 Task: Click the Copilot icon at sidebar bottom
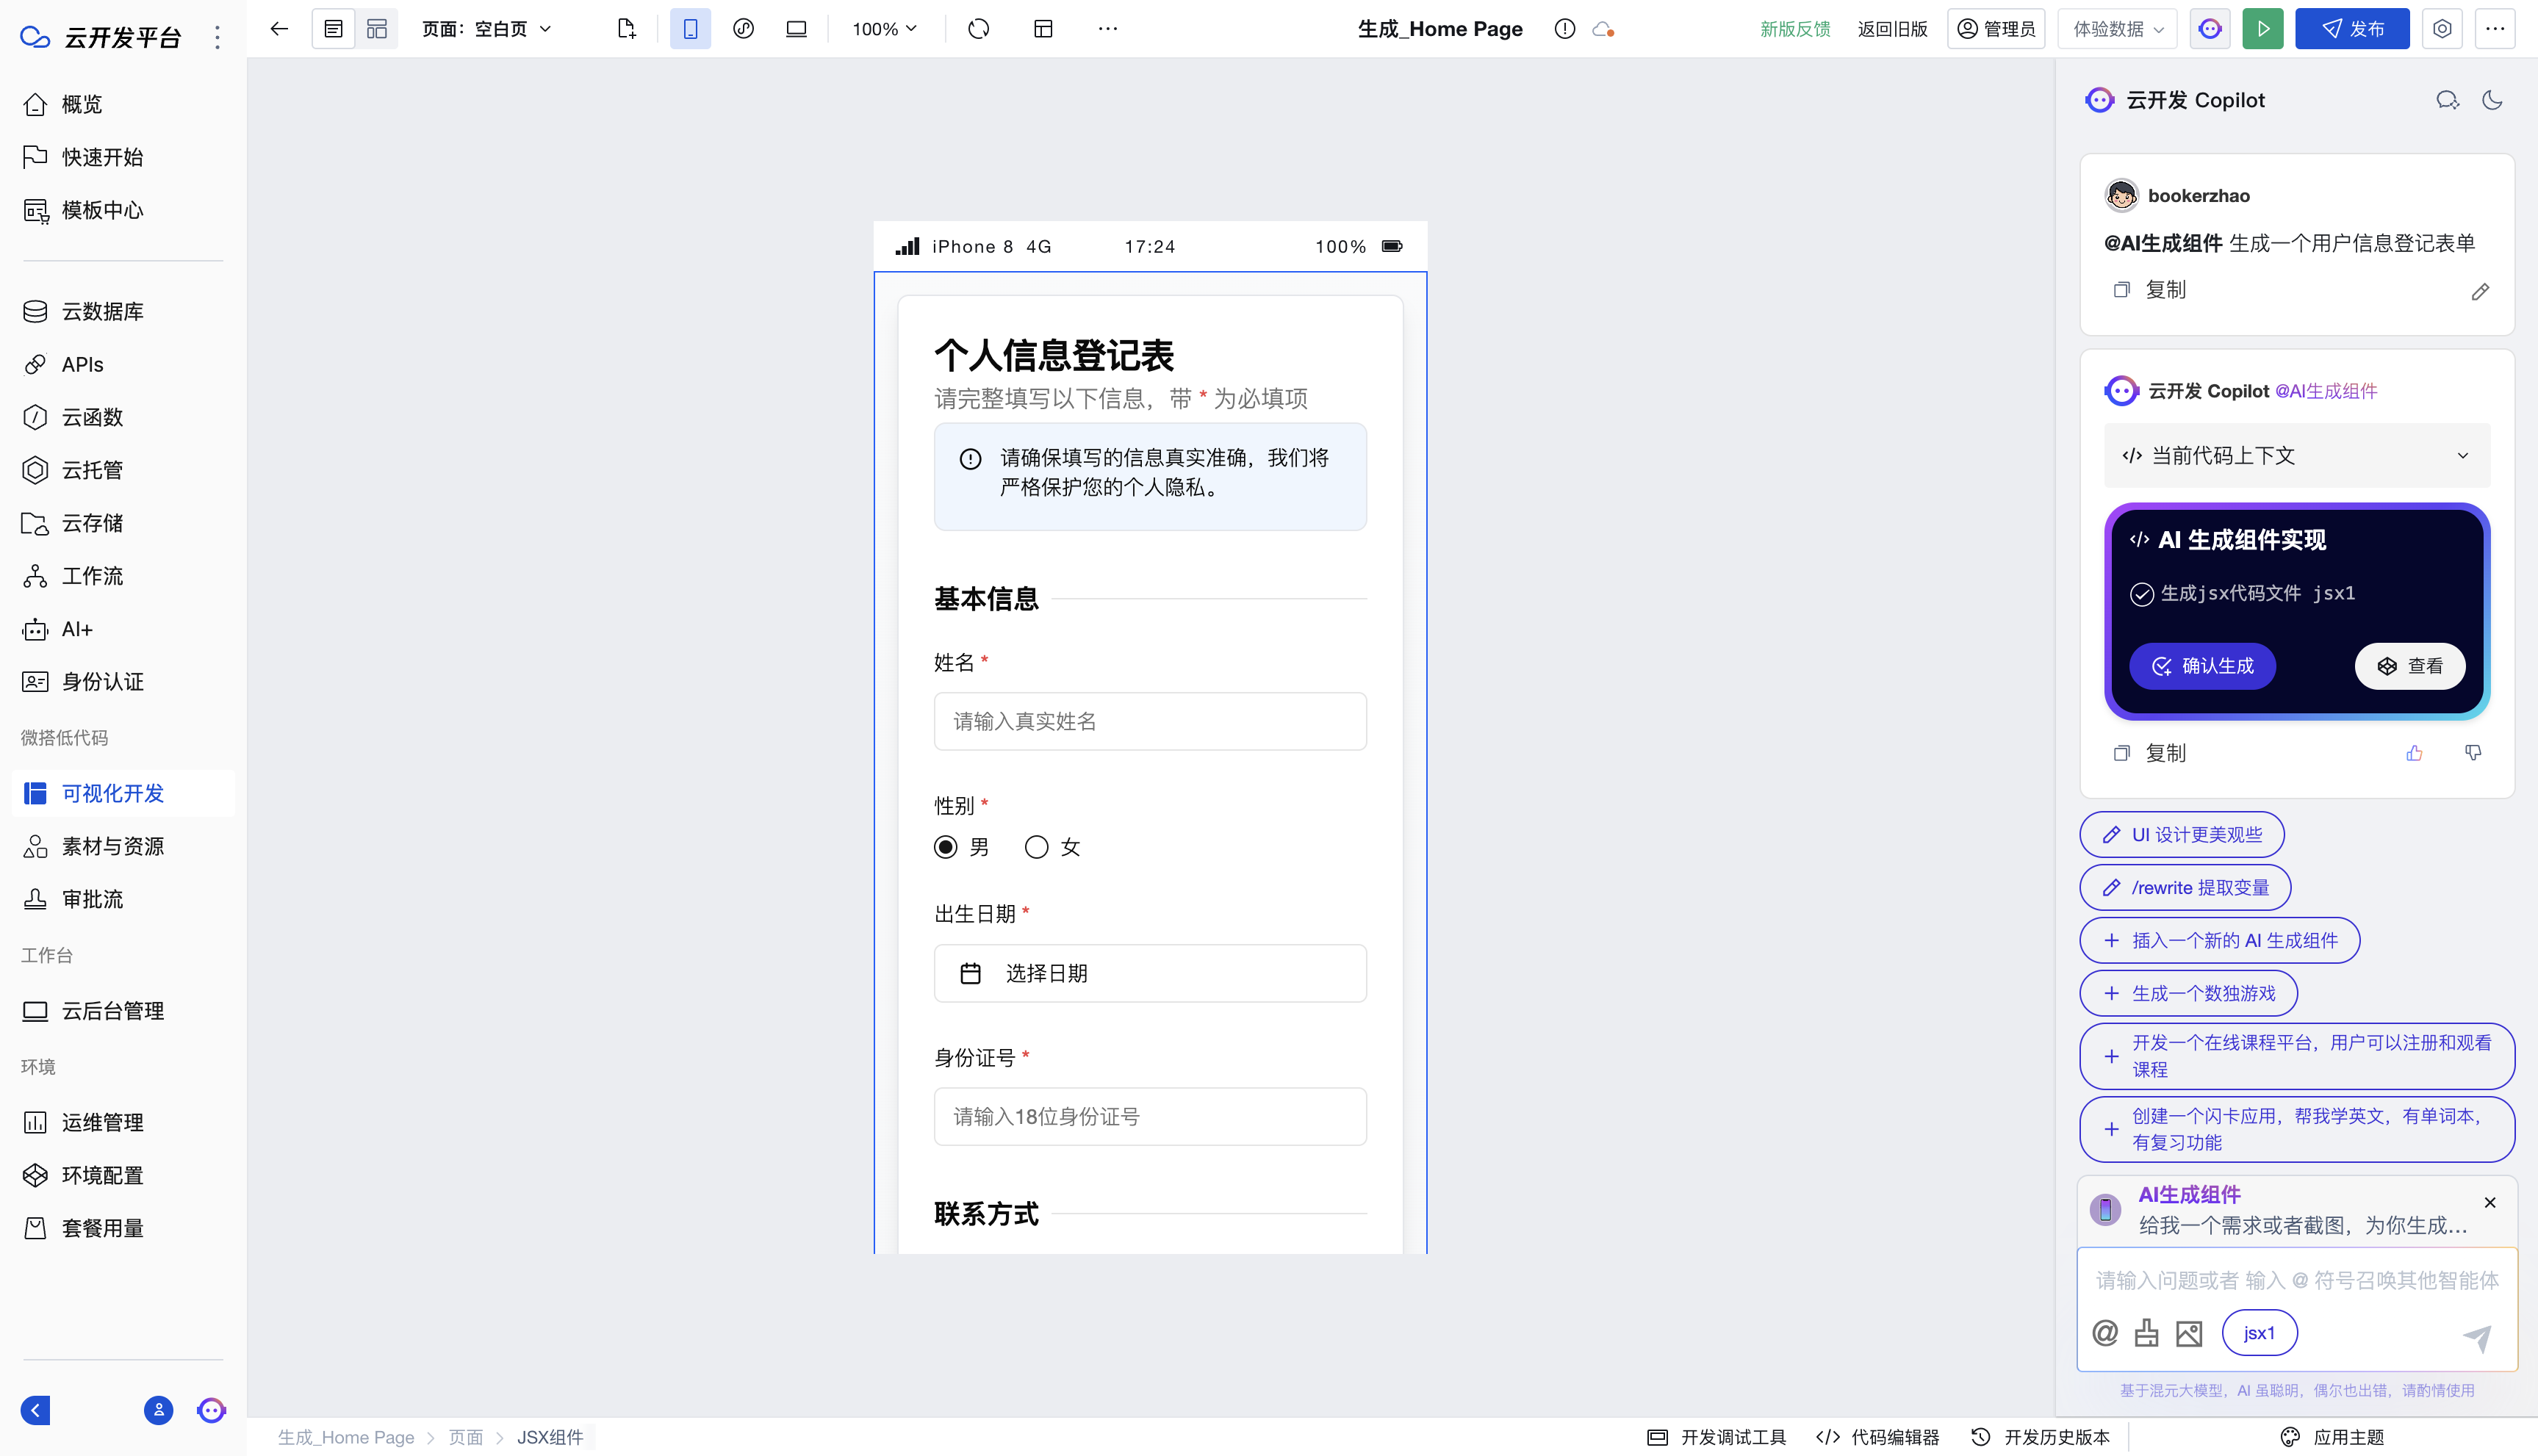[x=211, y=1410]
